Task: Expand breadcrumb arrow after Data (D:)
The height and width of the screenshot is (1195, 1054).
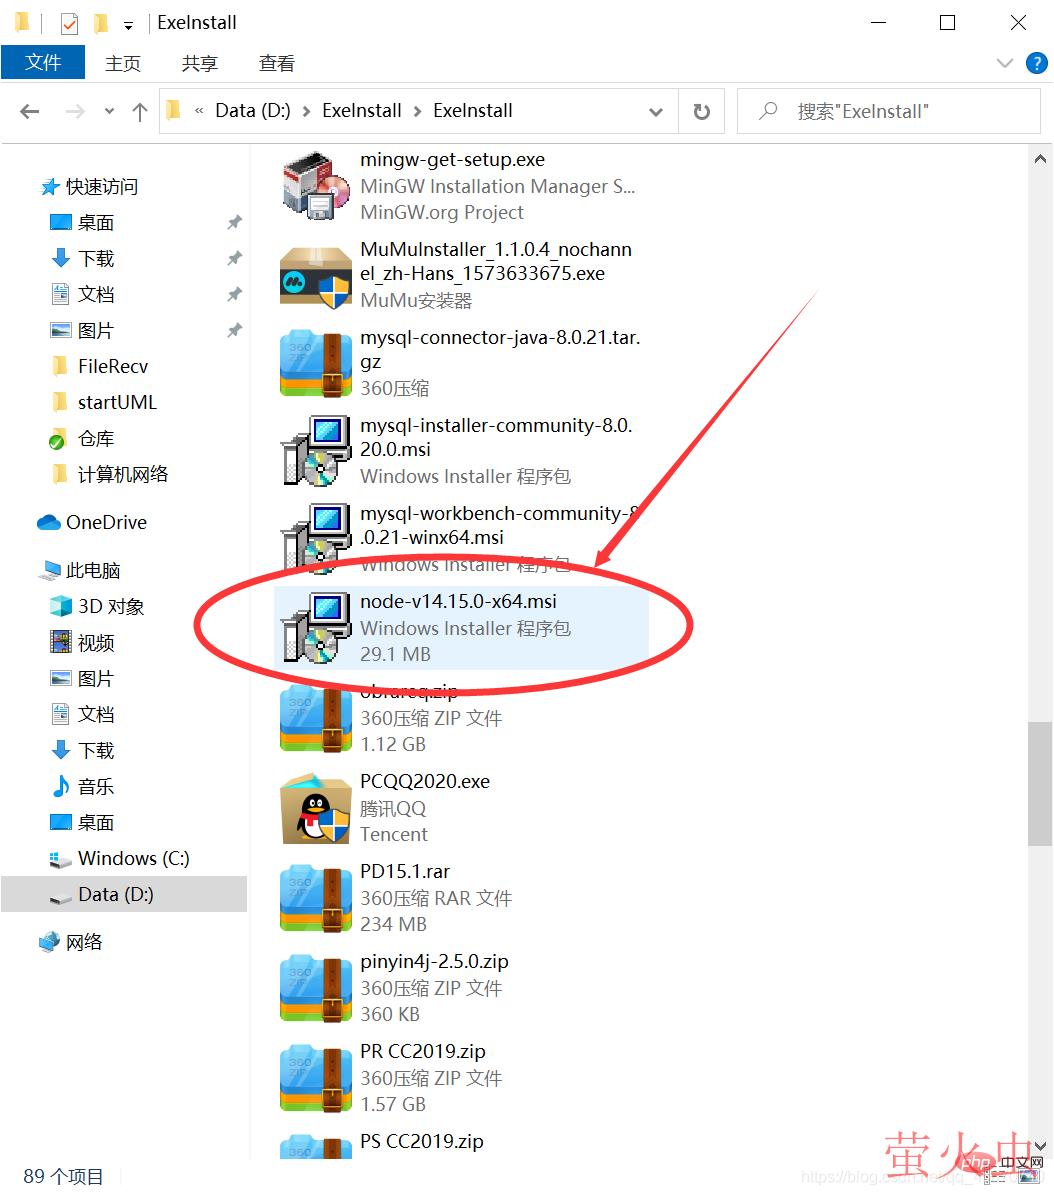Action: [306, 112]
